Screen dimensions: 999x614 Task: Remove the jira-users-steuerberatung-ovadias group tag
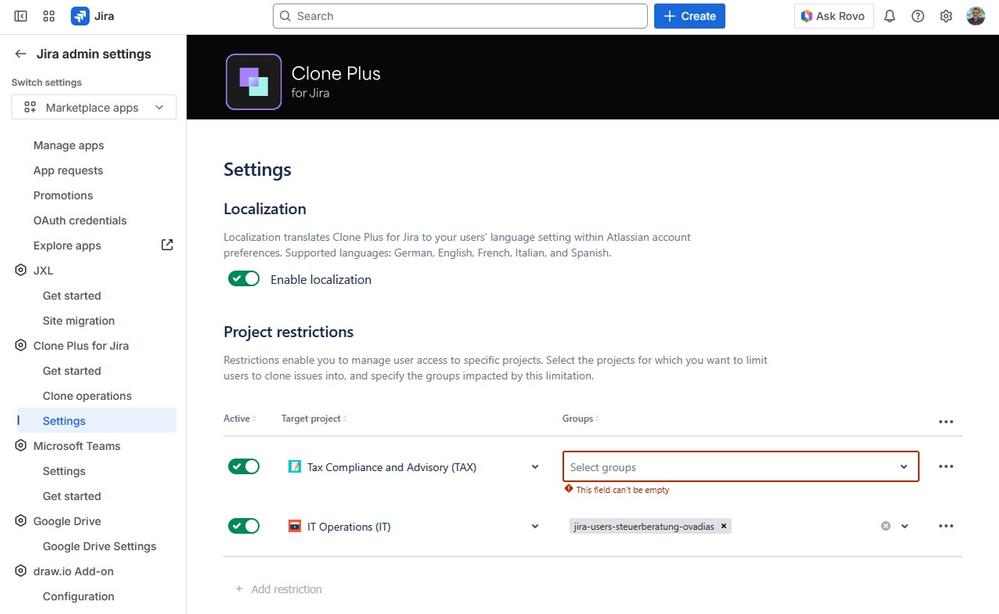[x=724, y=526]
